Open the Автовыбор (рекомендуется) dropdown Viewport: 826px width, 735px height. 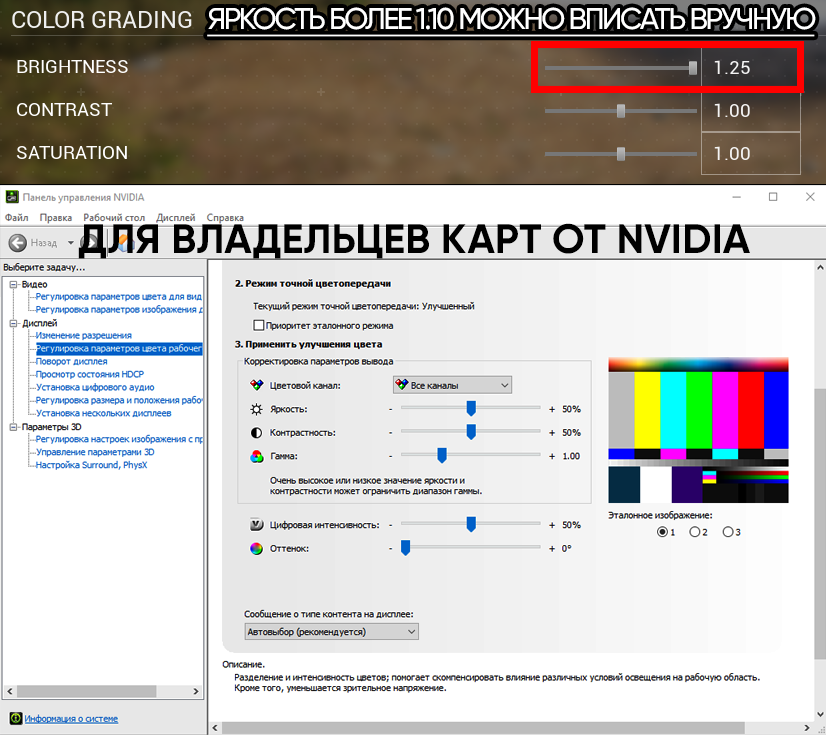pyautogui.click(x=331, y=631)
